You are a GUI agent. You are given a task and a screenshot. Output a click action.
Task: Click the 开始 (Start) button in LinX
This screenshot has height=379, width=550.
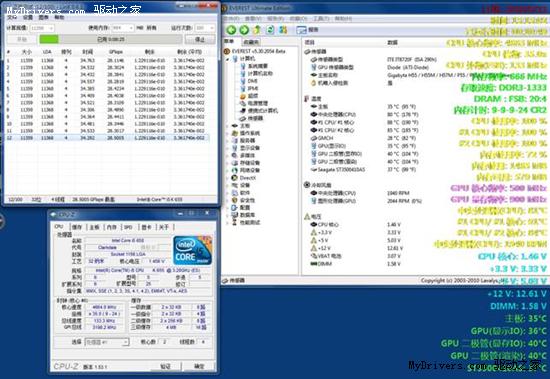[22, 39]
